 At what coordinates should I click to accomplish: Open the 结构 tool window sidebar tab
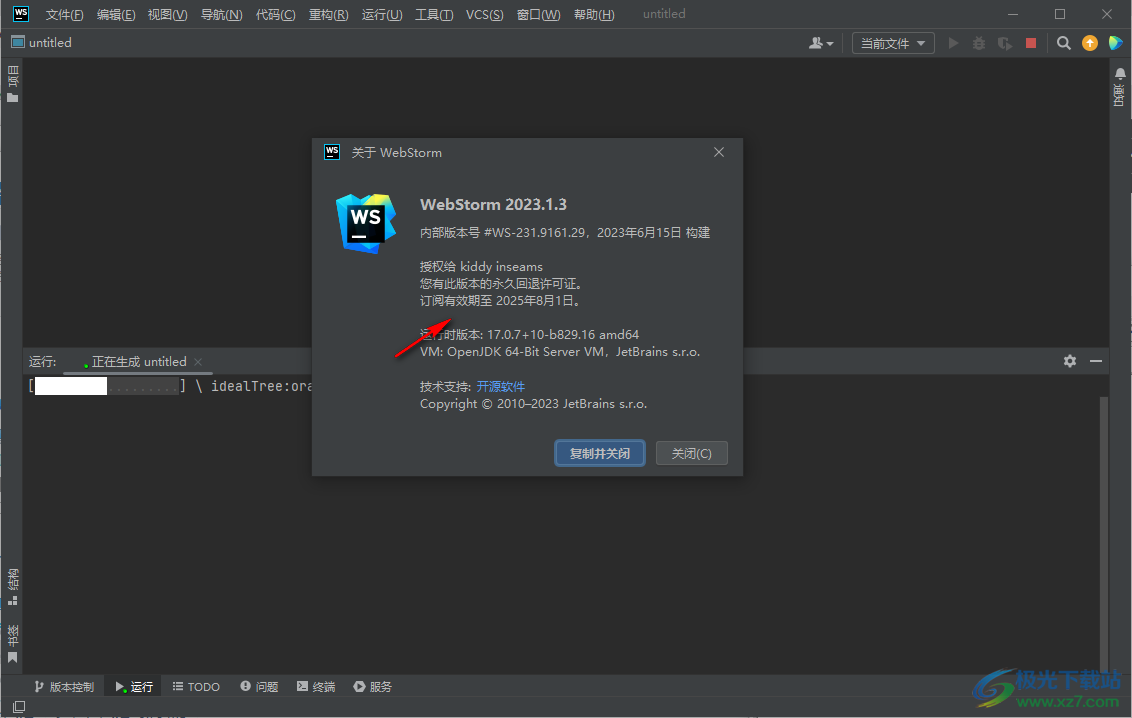tap(12, 587)
